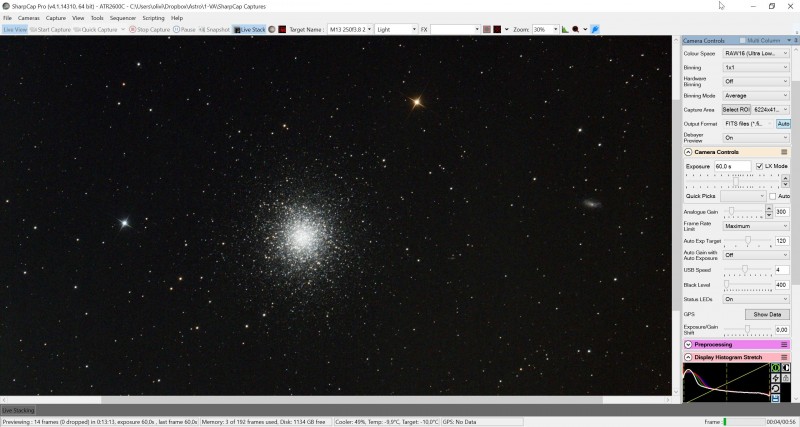Open the Scripting menu
This screenshot has width=800, height=427.
(153, 18)
